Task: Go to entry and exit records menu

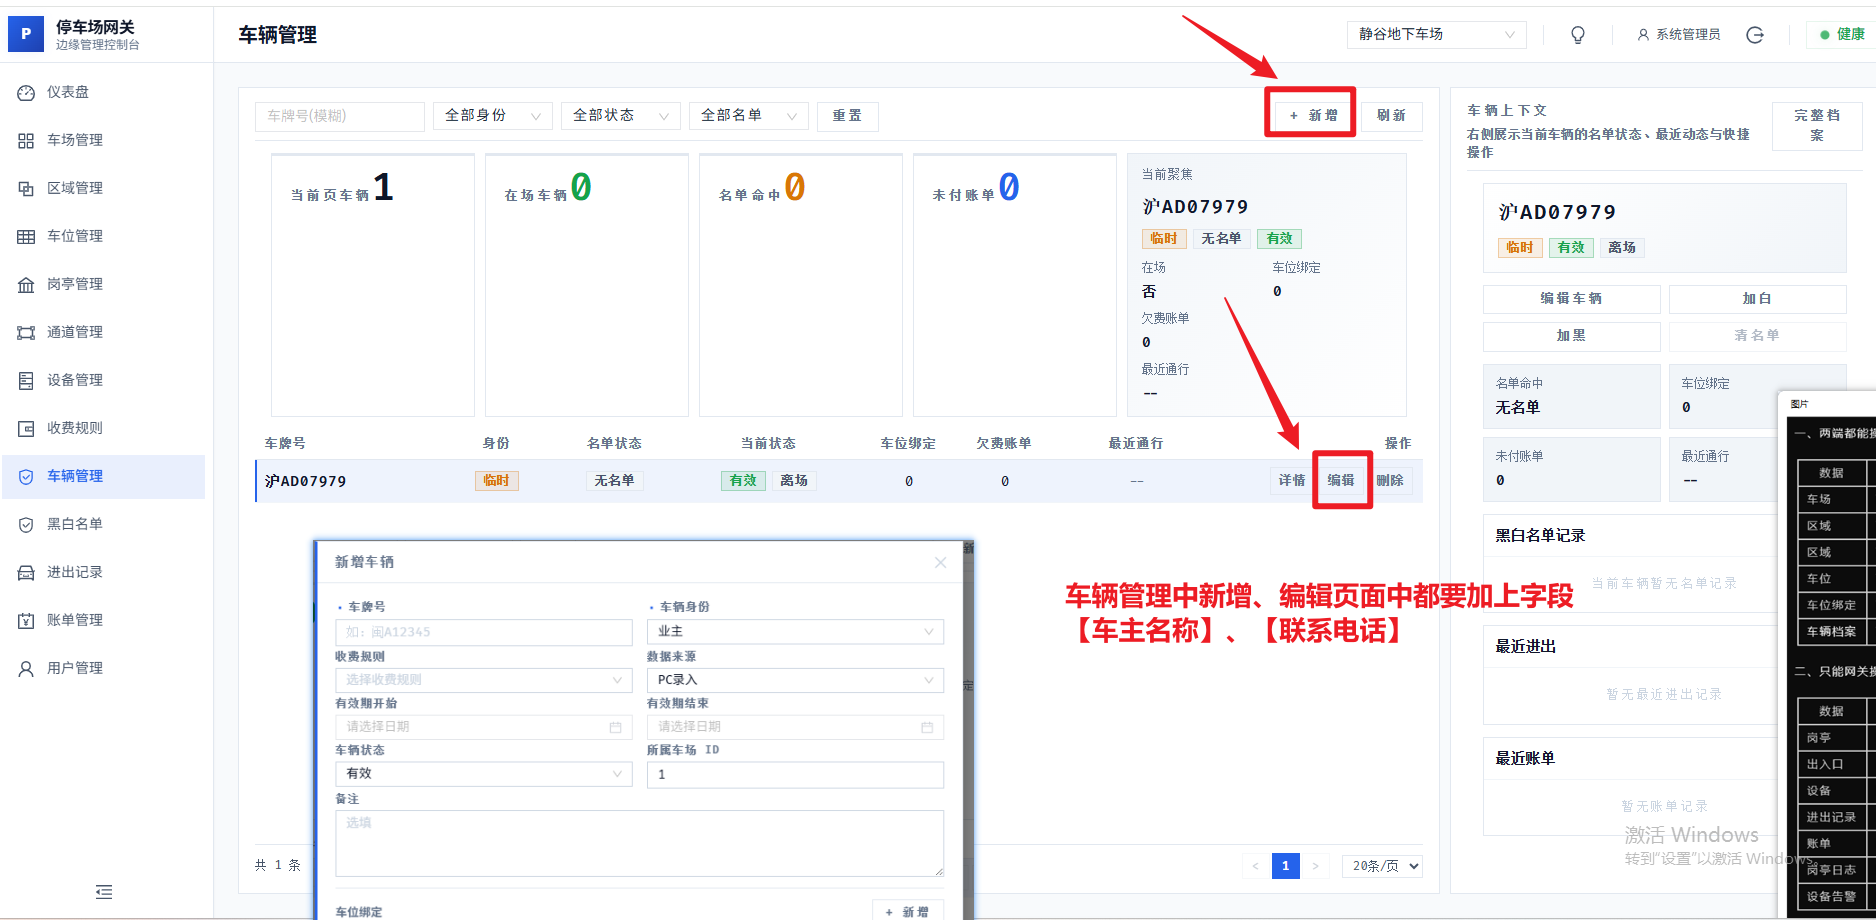Action: [x=75, y=572]
